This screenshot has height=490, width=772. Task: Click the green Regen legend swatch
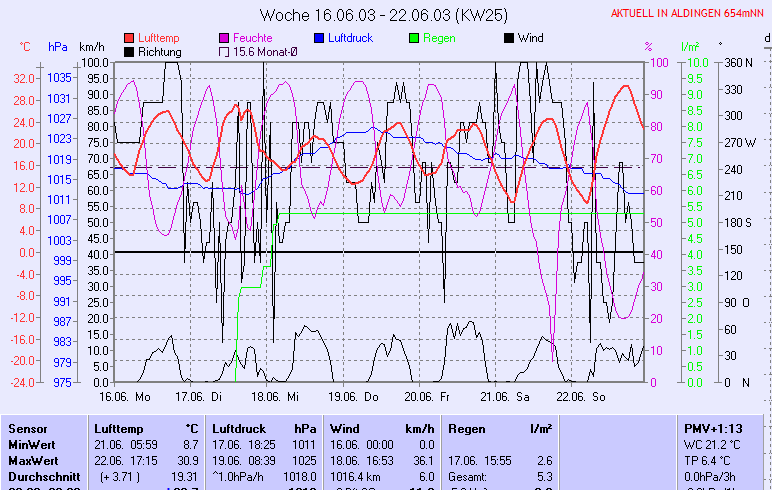pyautogui.click(x=414, y=38)
